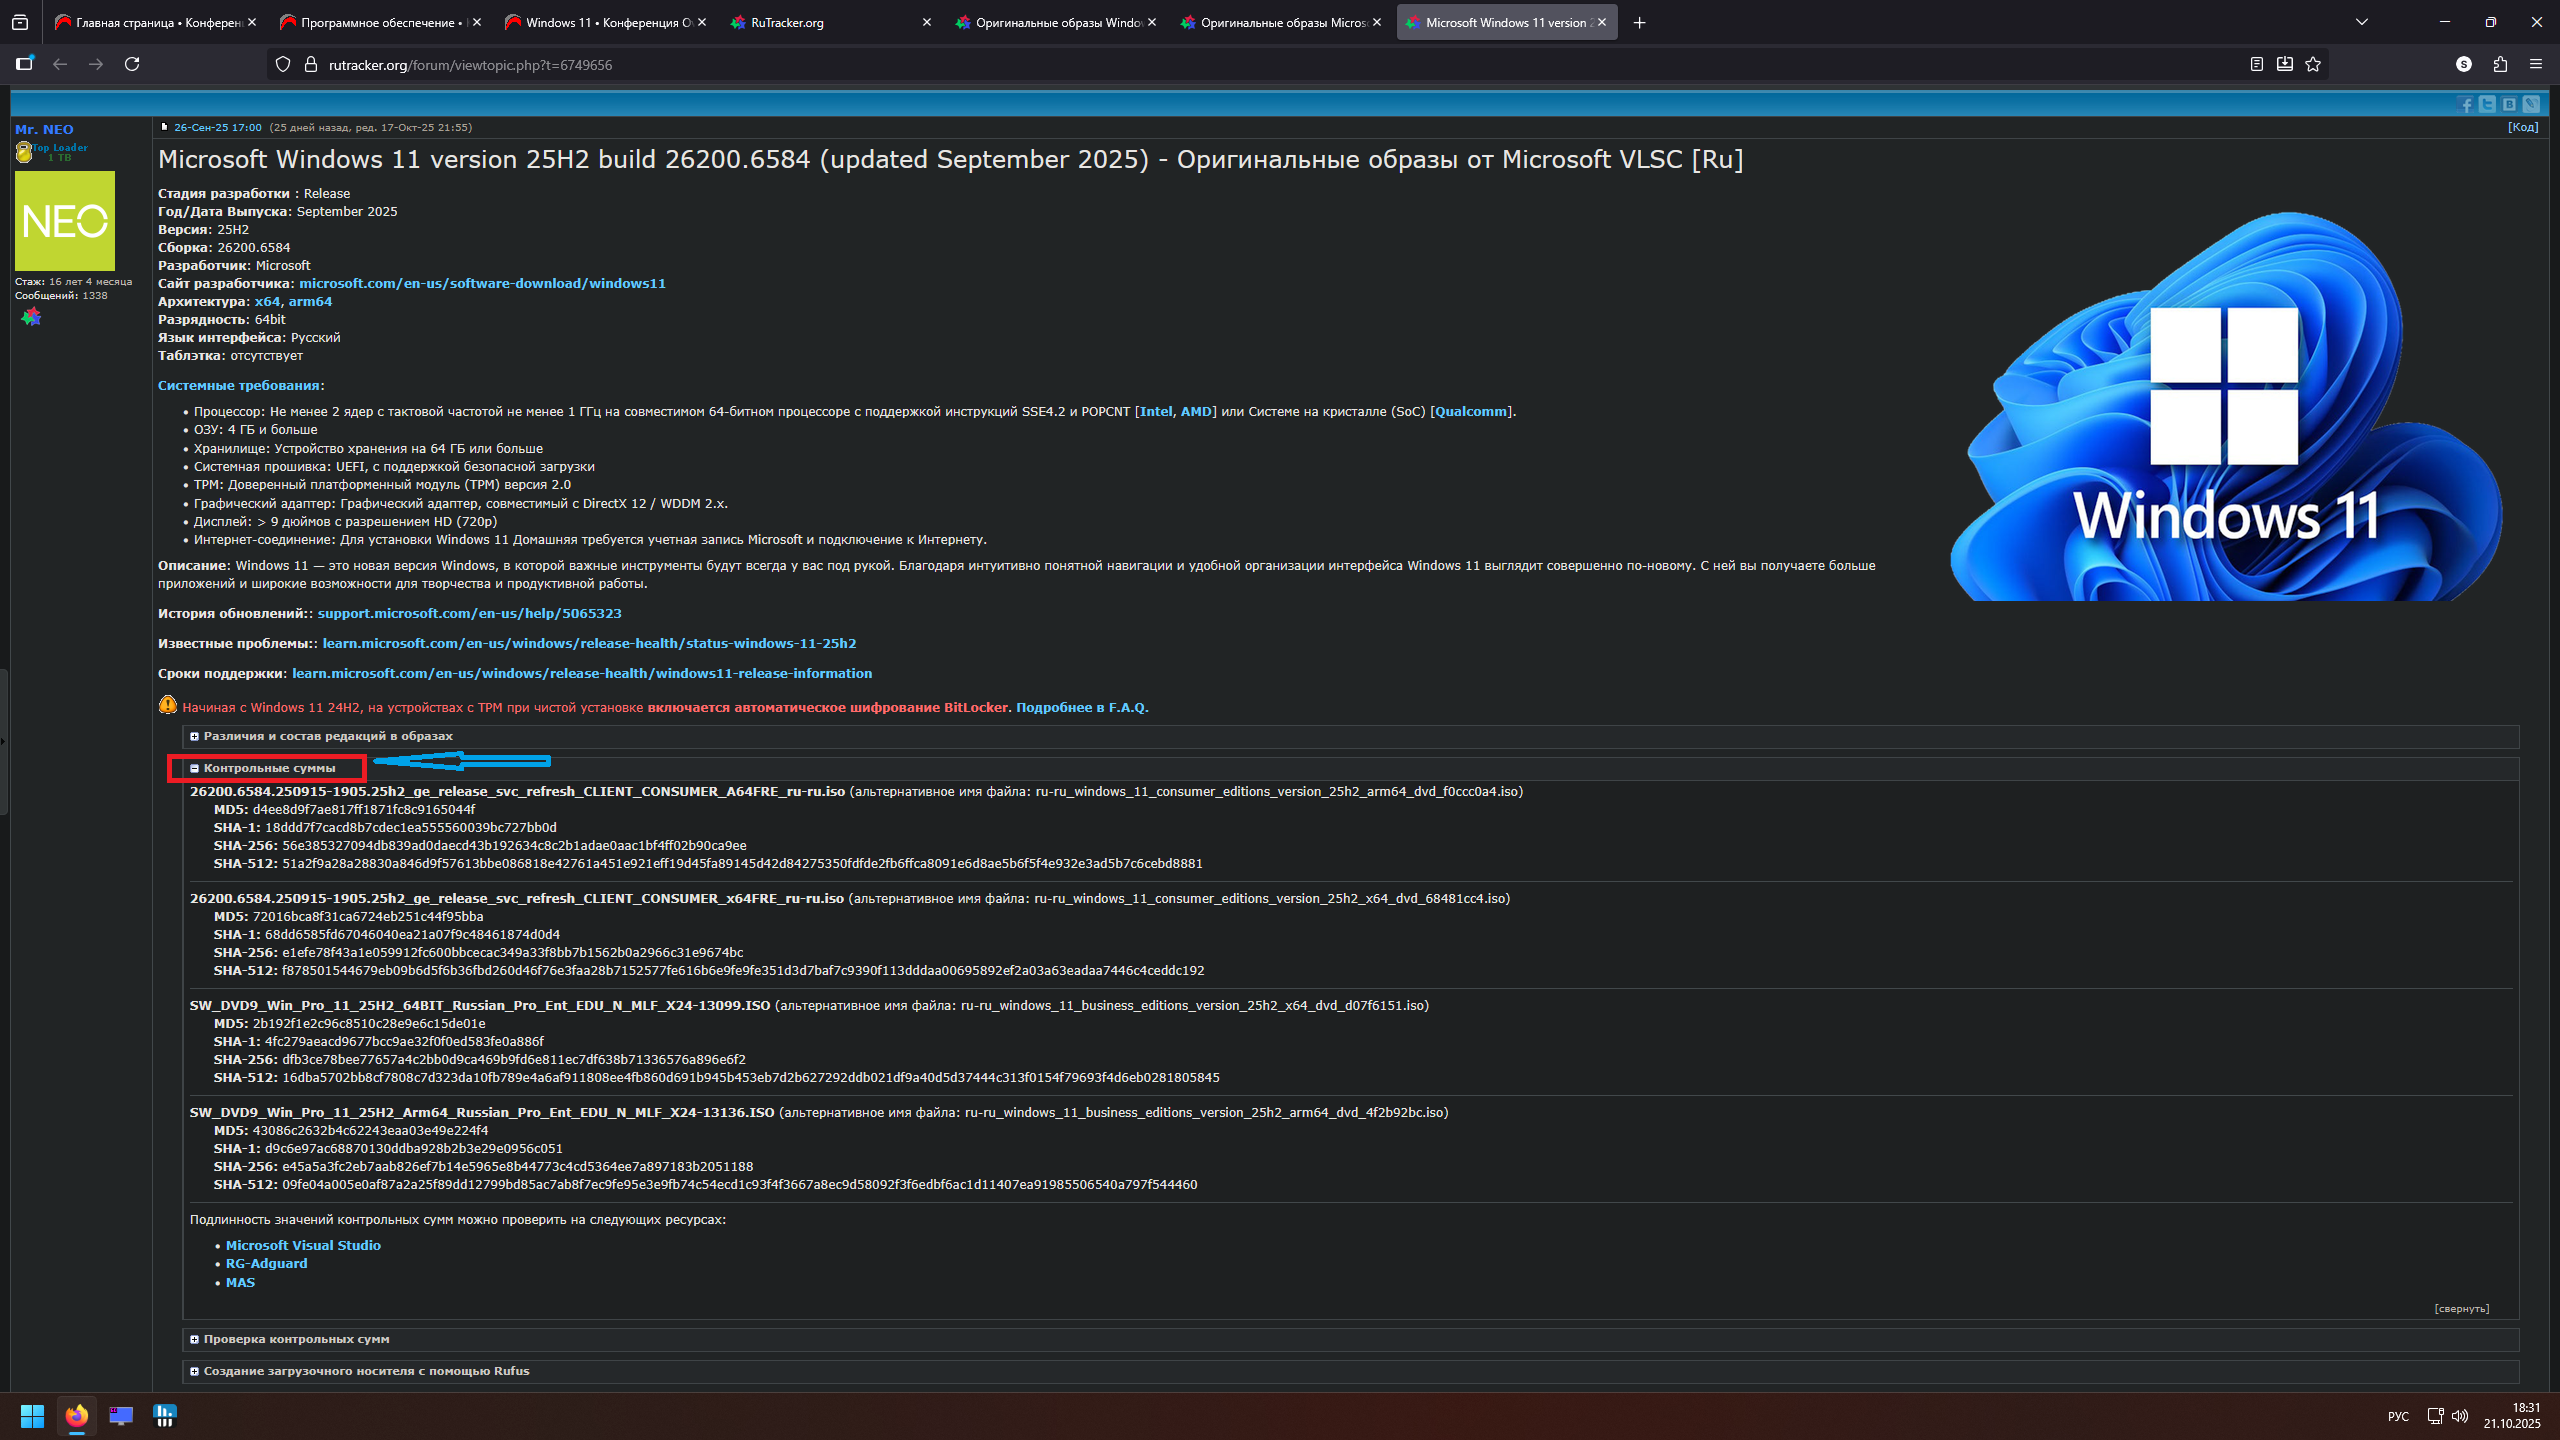This screenshot has width=2560, height=1440.
Task: Expand the Rufus bootable media spoiler
Action: [365, 1371]
